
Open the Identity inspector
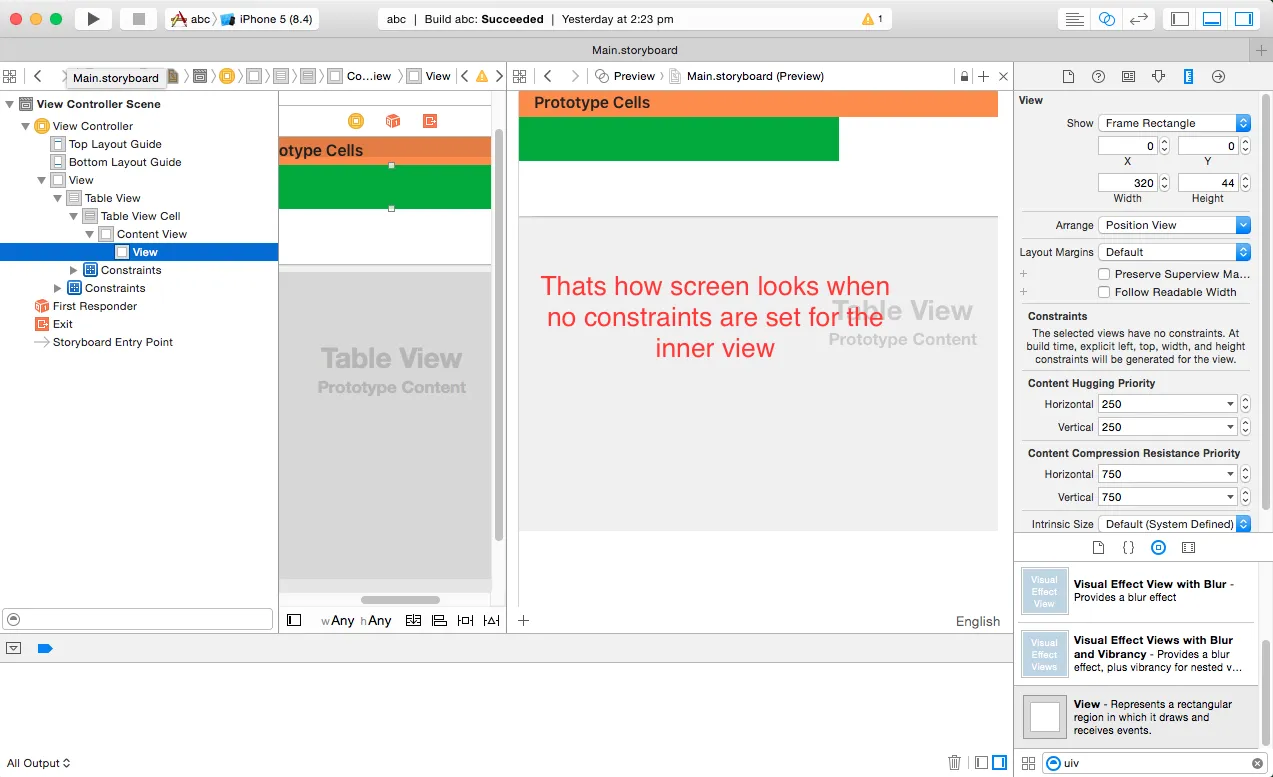[1128, 77]
